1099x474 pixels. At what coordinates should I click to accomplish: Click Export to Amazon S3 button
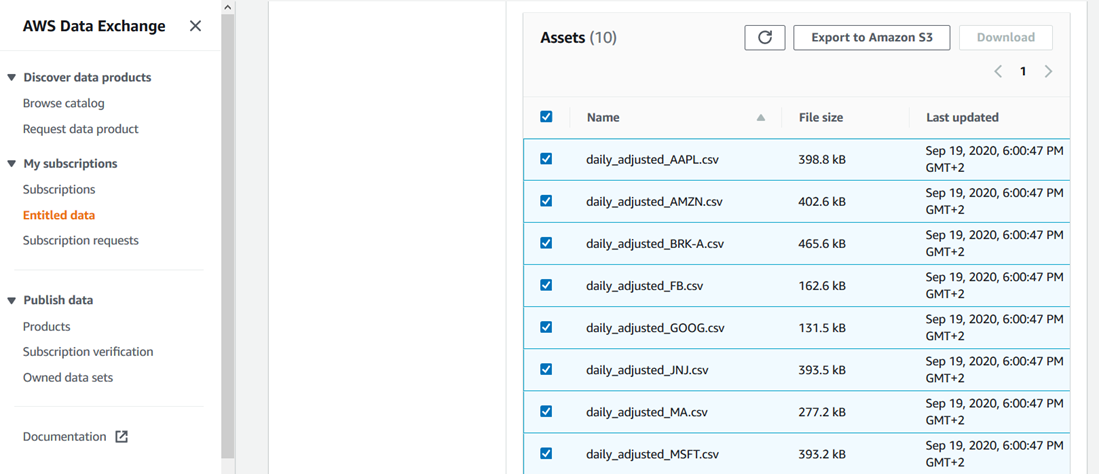(x=872, y=38)
